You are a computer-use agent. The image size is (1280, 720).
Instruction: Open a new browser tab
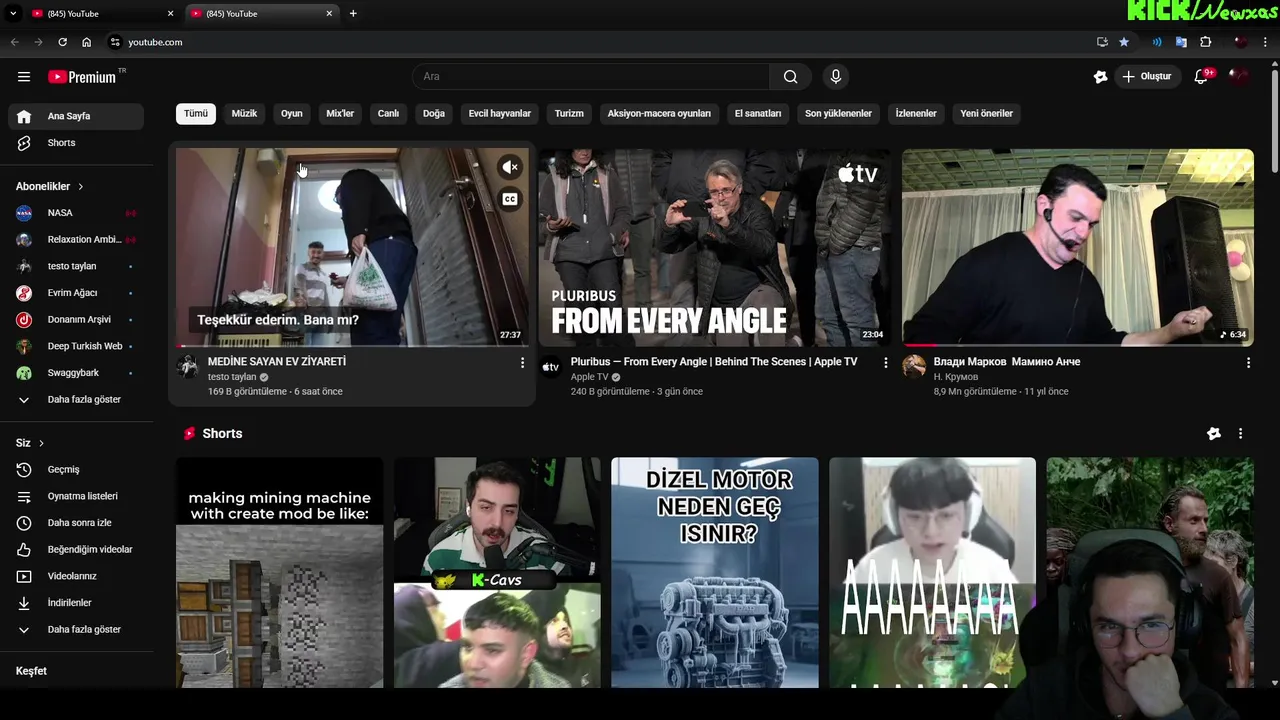[353, 14]
